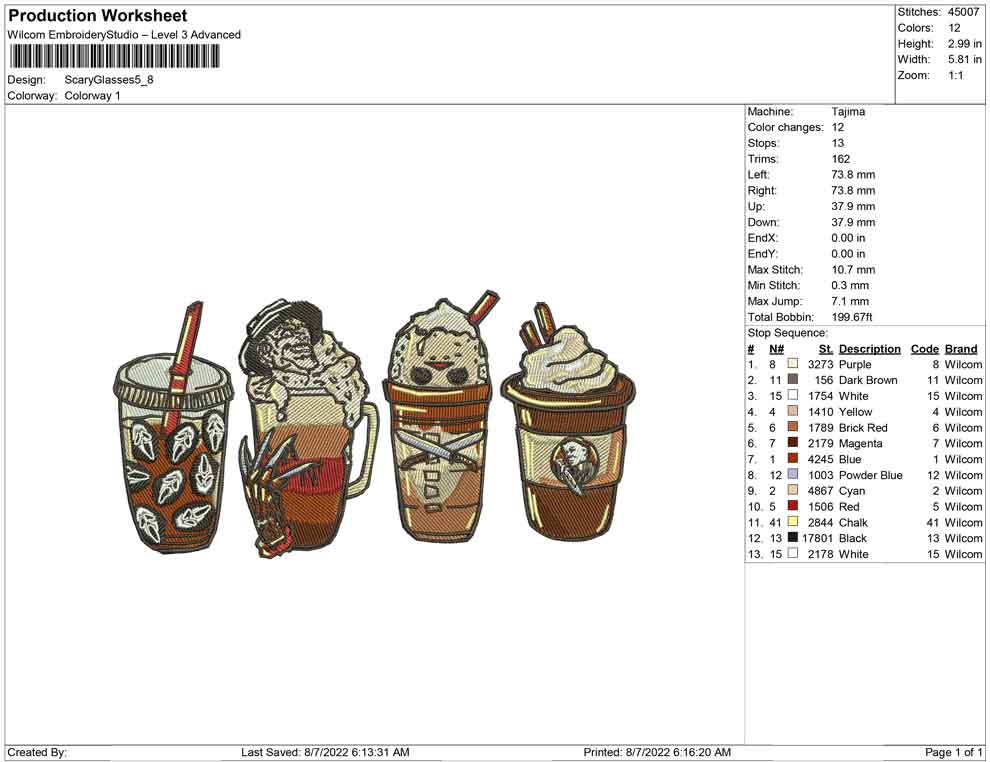Click the design name ScaryGlasses5_8

coord(109,80)
